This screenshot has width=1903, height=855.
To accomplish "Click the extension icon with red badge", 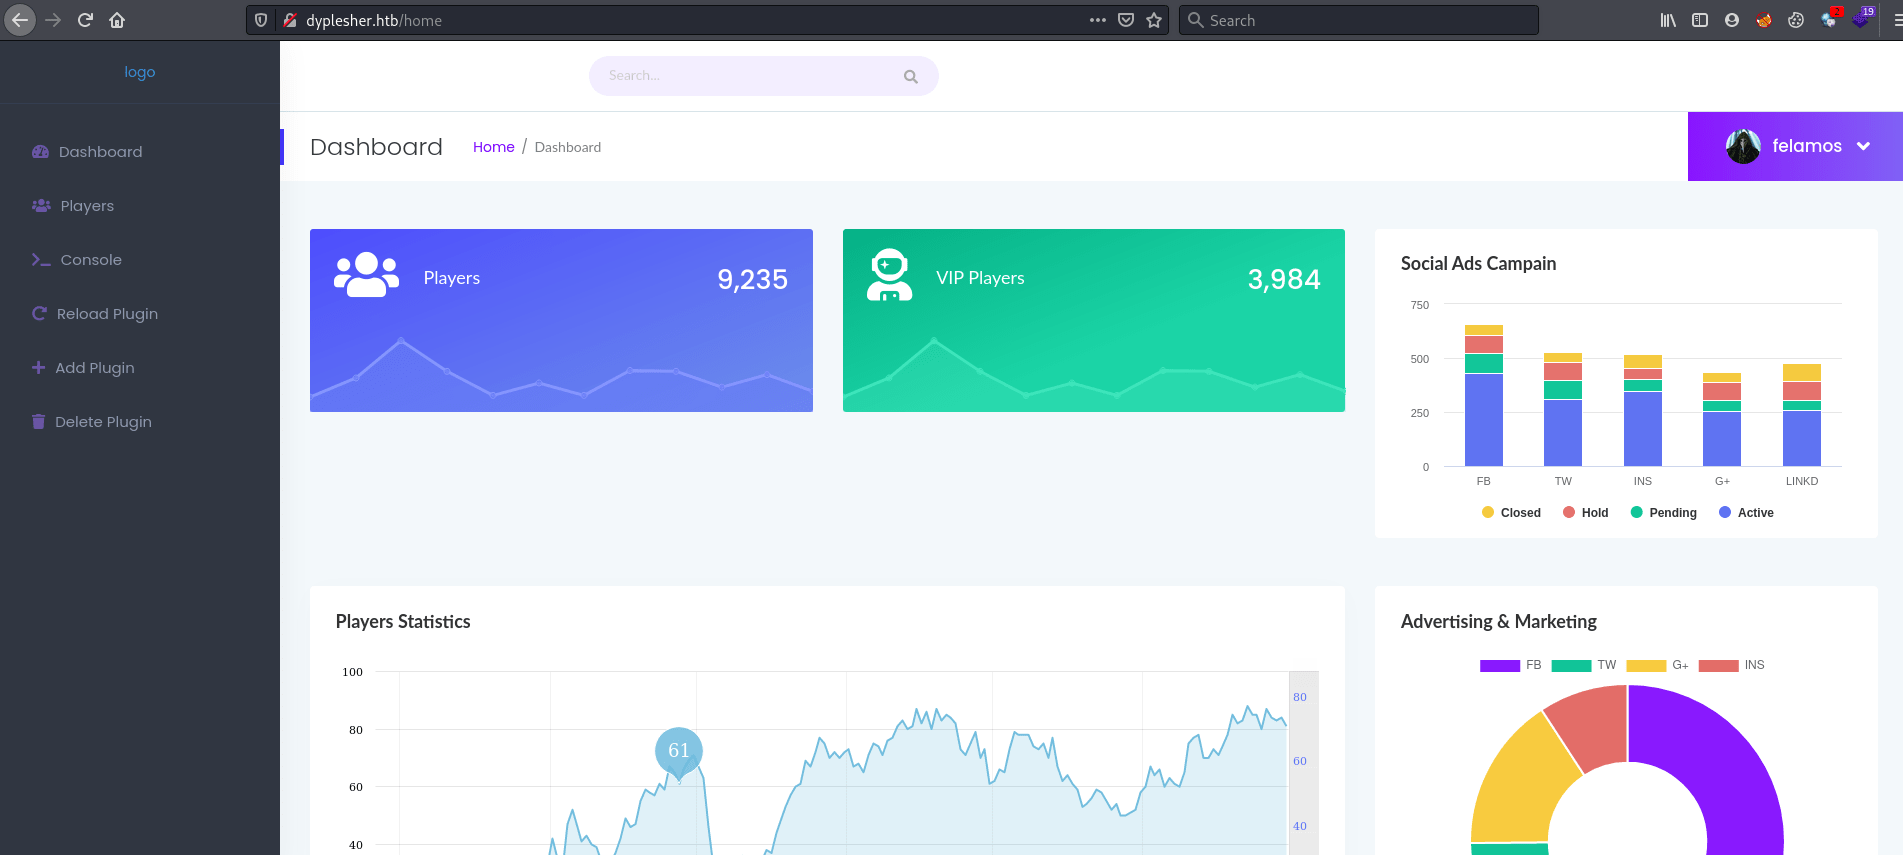I will [x=1830, y=19].
